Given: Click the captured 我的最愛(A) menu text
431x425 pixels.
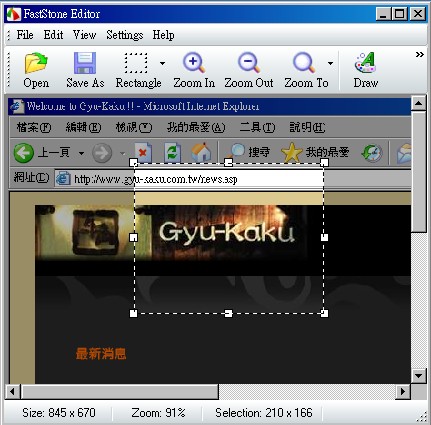Looking at the screenshot, I should pyautogui.click(x=196, y=127).
